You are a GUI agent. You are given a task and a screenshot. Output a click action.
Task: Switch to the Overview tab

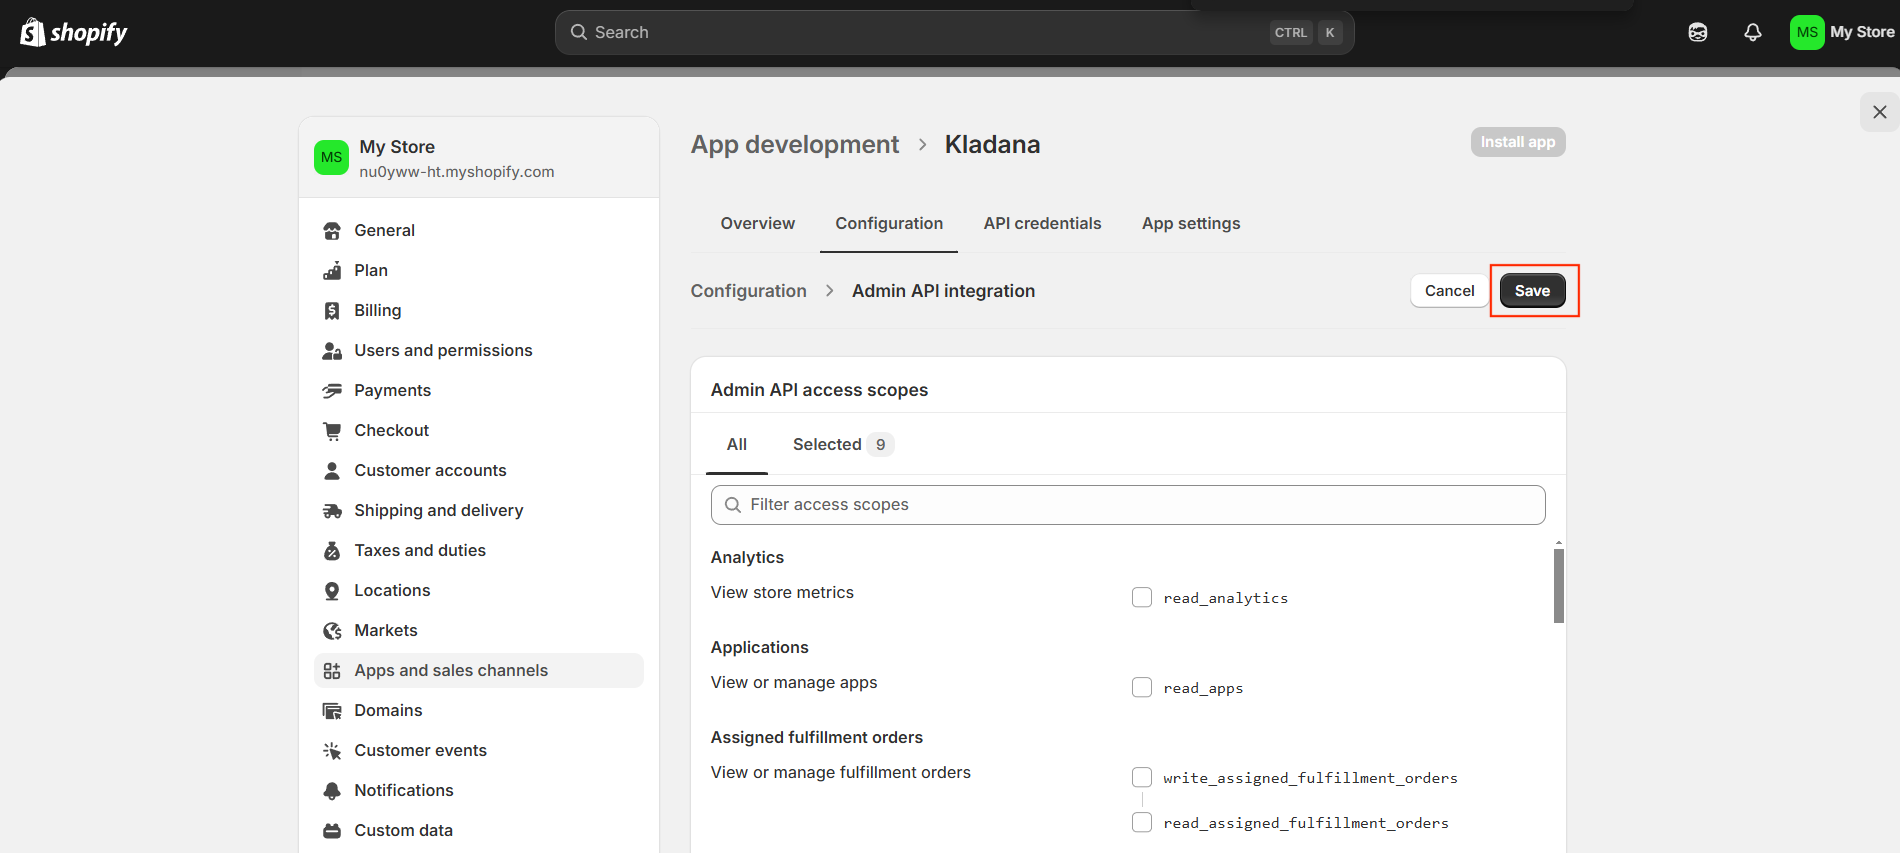(x=758, y=224)
